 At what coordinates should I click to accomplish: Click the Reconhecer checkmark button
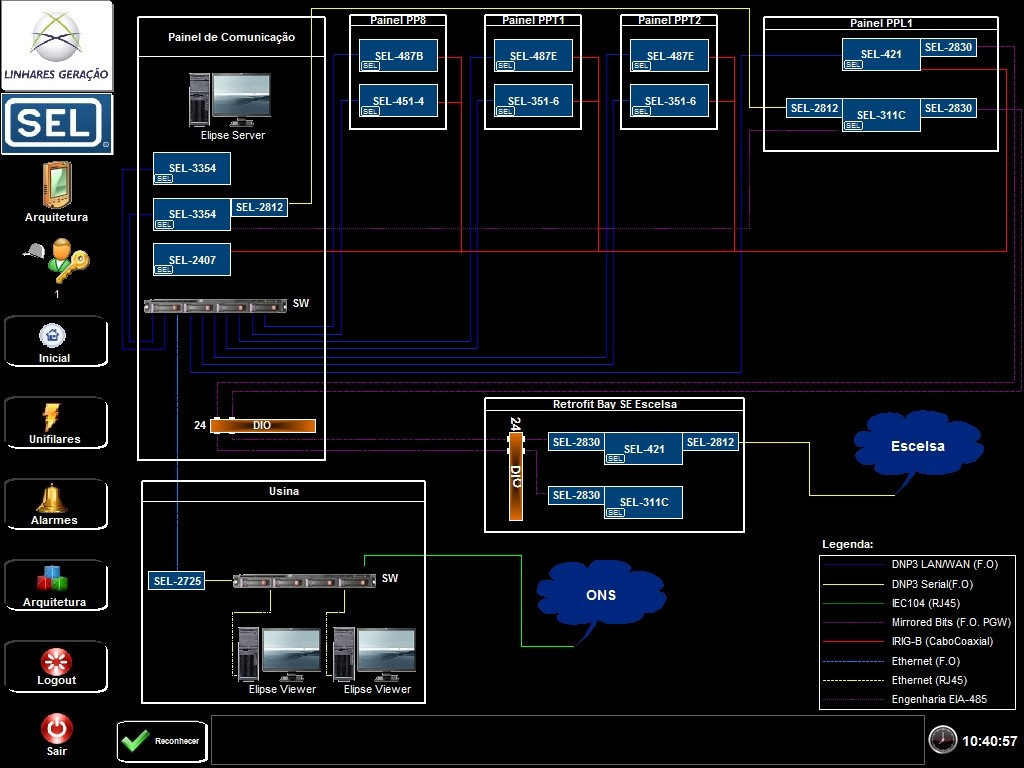[x=162, y=741]
